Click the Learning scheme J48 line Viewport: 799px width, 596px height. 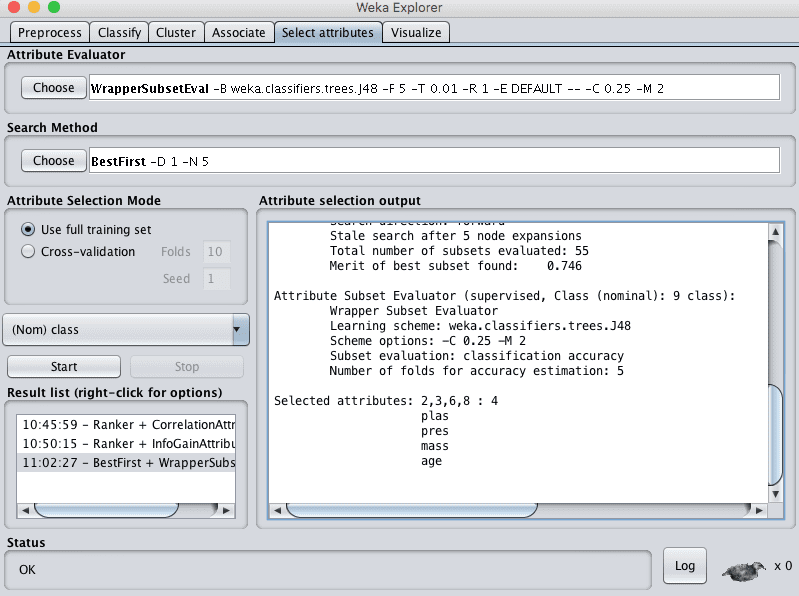(x=480, y=326)
